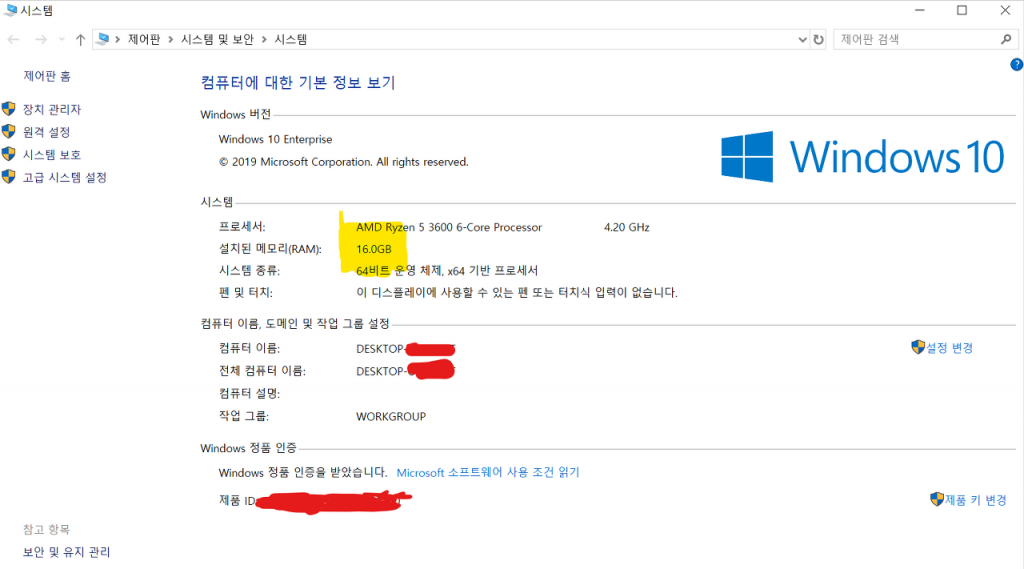
Task: Close the 시스템 window
Action: [x=1005, y=10]
